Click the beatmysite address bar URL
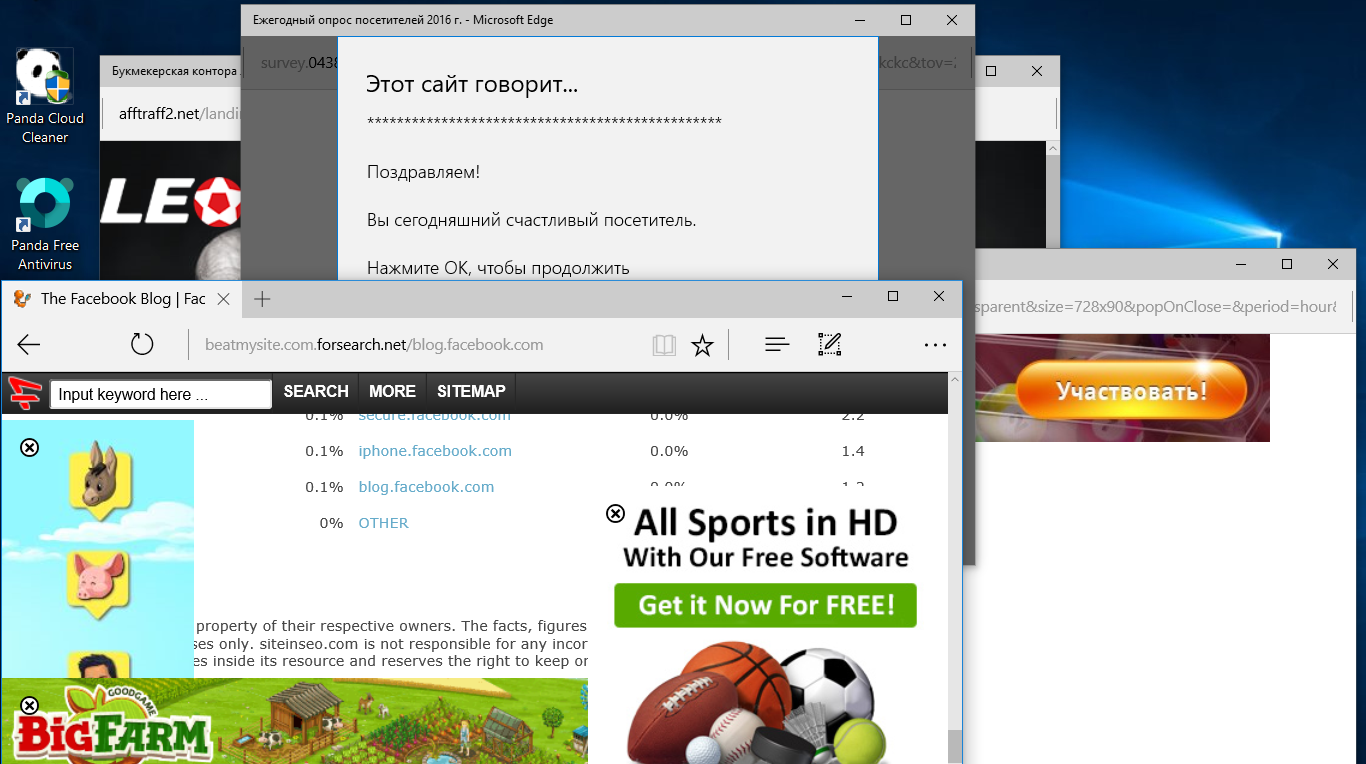Image resolution: width=1366 pixels, height=764 pixels. (x=374, y=345)
